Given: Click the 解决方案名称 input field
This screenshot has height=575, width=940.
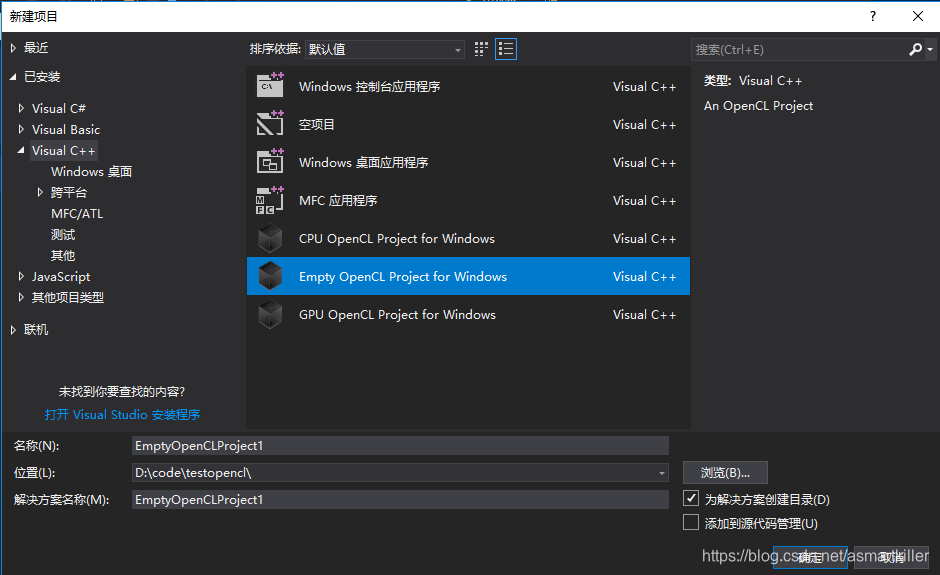Looking at the screenshot, I should point(400,499).
